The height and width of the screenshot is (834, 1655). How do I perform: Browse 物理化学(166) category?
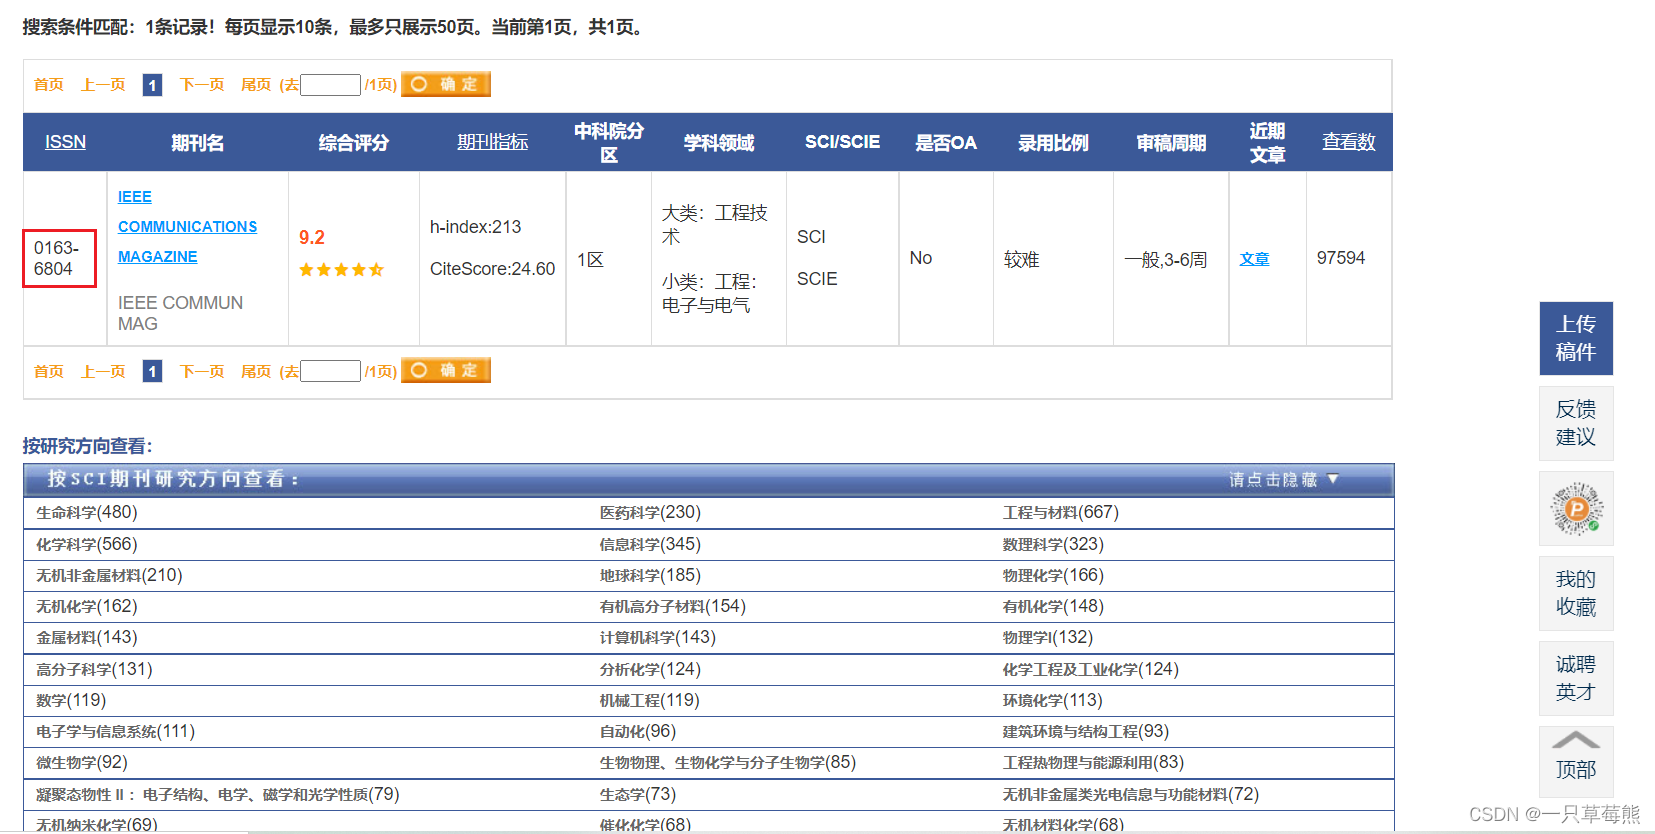point(1053,576)
